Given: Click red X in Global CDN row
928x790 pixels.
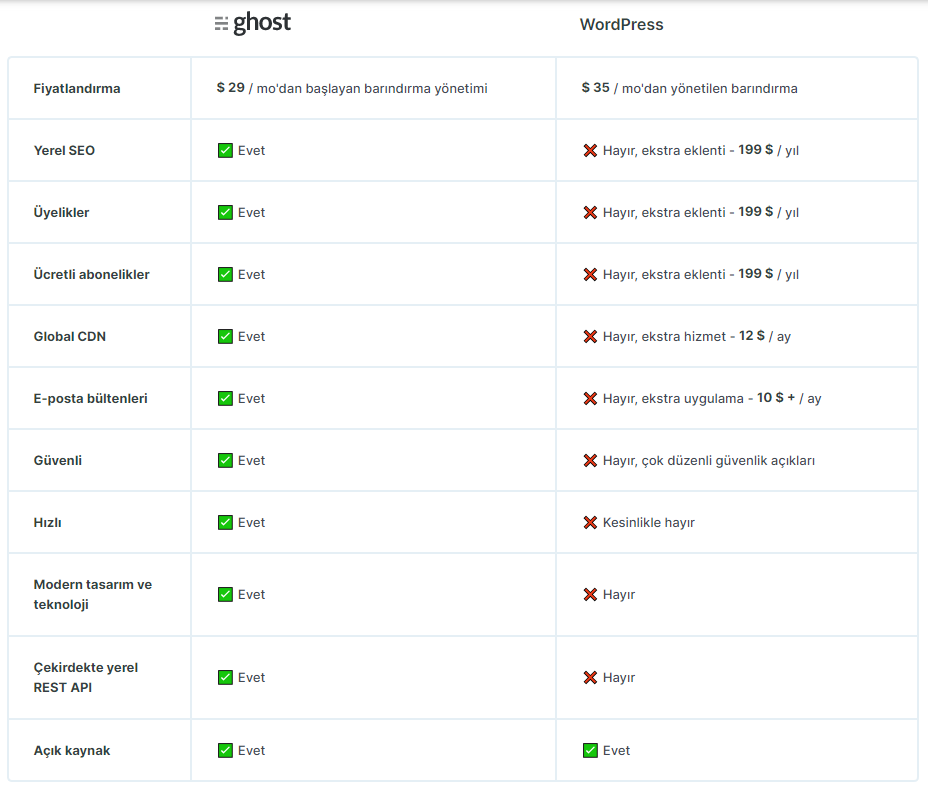Looking at the screenshot, I should [590, 337].
